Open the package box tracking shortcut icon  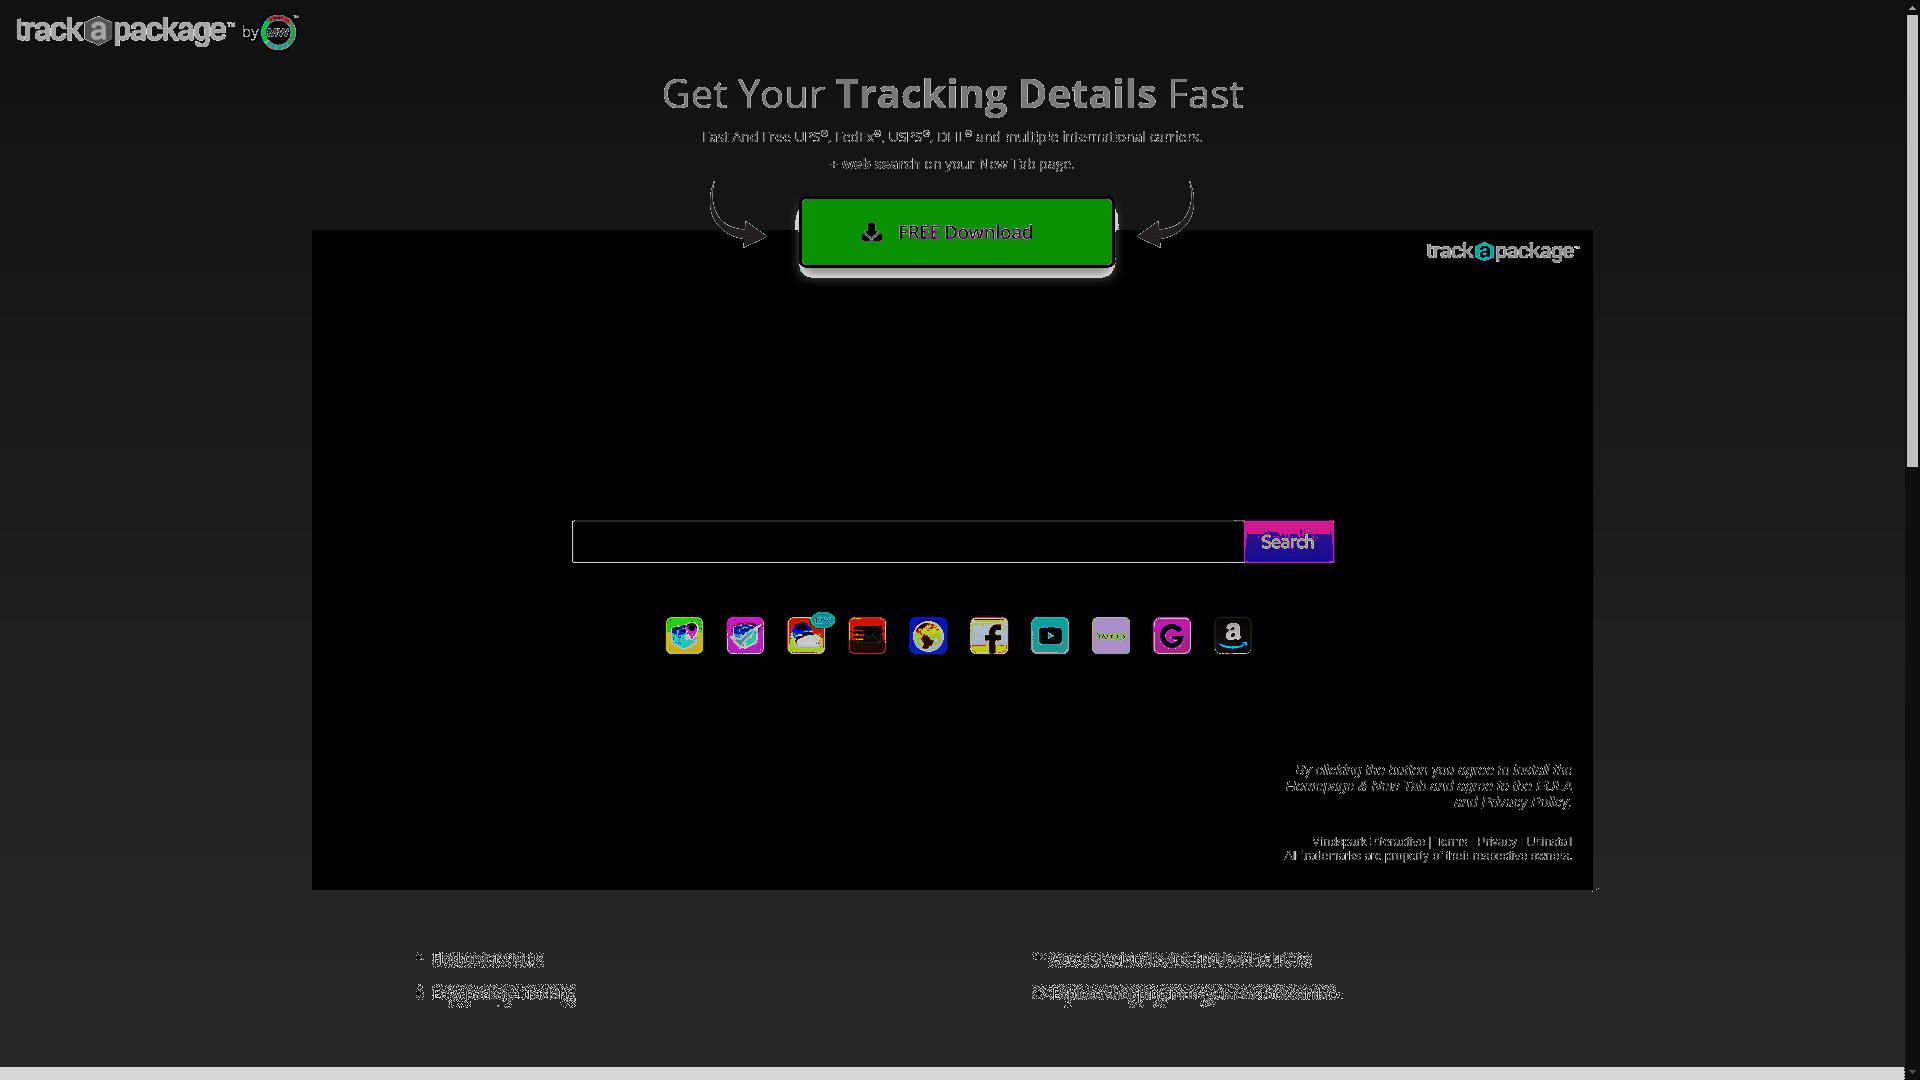[x=746, y=636]
